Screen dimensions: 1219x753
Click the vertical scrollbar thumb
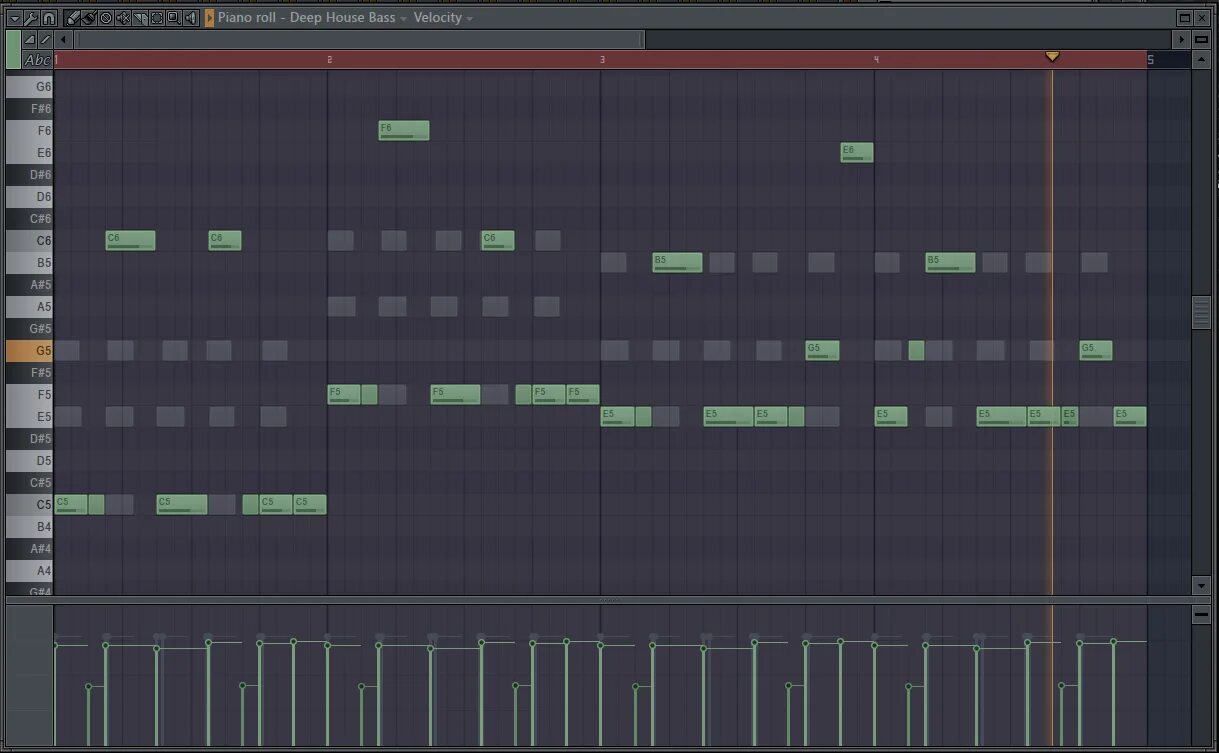[x=1201, y=312]
